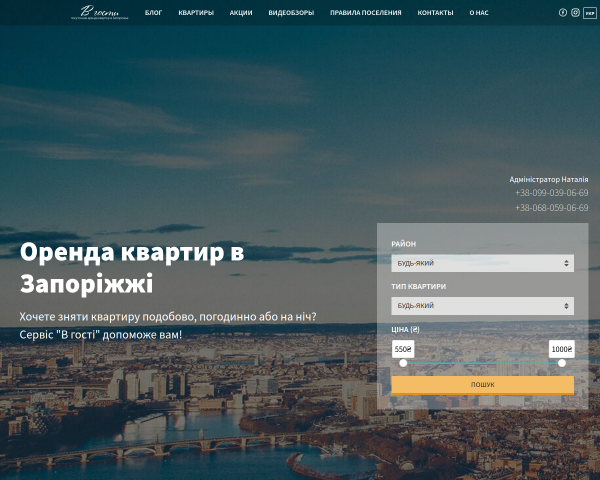The width and height of the screenshot is (600, 480).
Task: Click the 550₴ minimum price value
Action: (403, 349)
